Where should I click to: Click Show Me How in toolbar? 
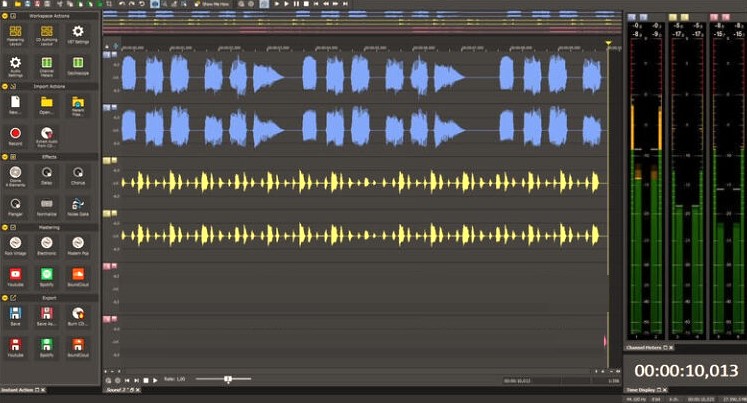click(x=212, y=4)
